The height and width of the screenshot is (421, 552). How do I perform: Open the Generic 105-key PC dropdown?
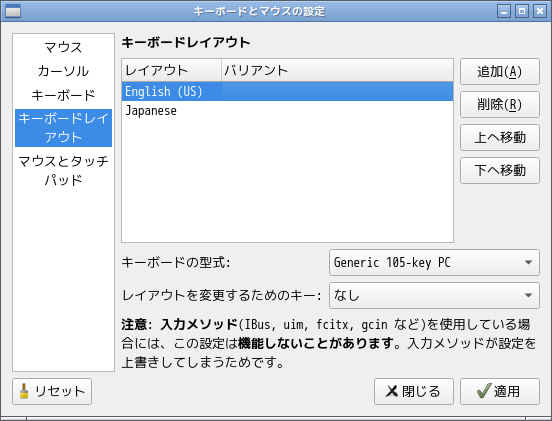point(434,263)
